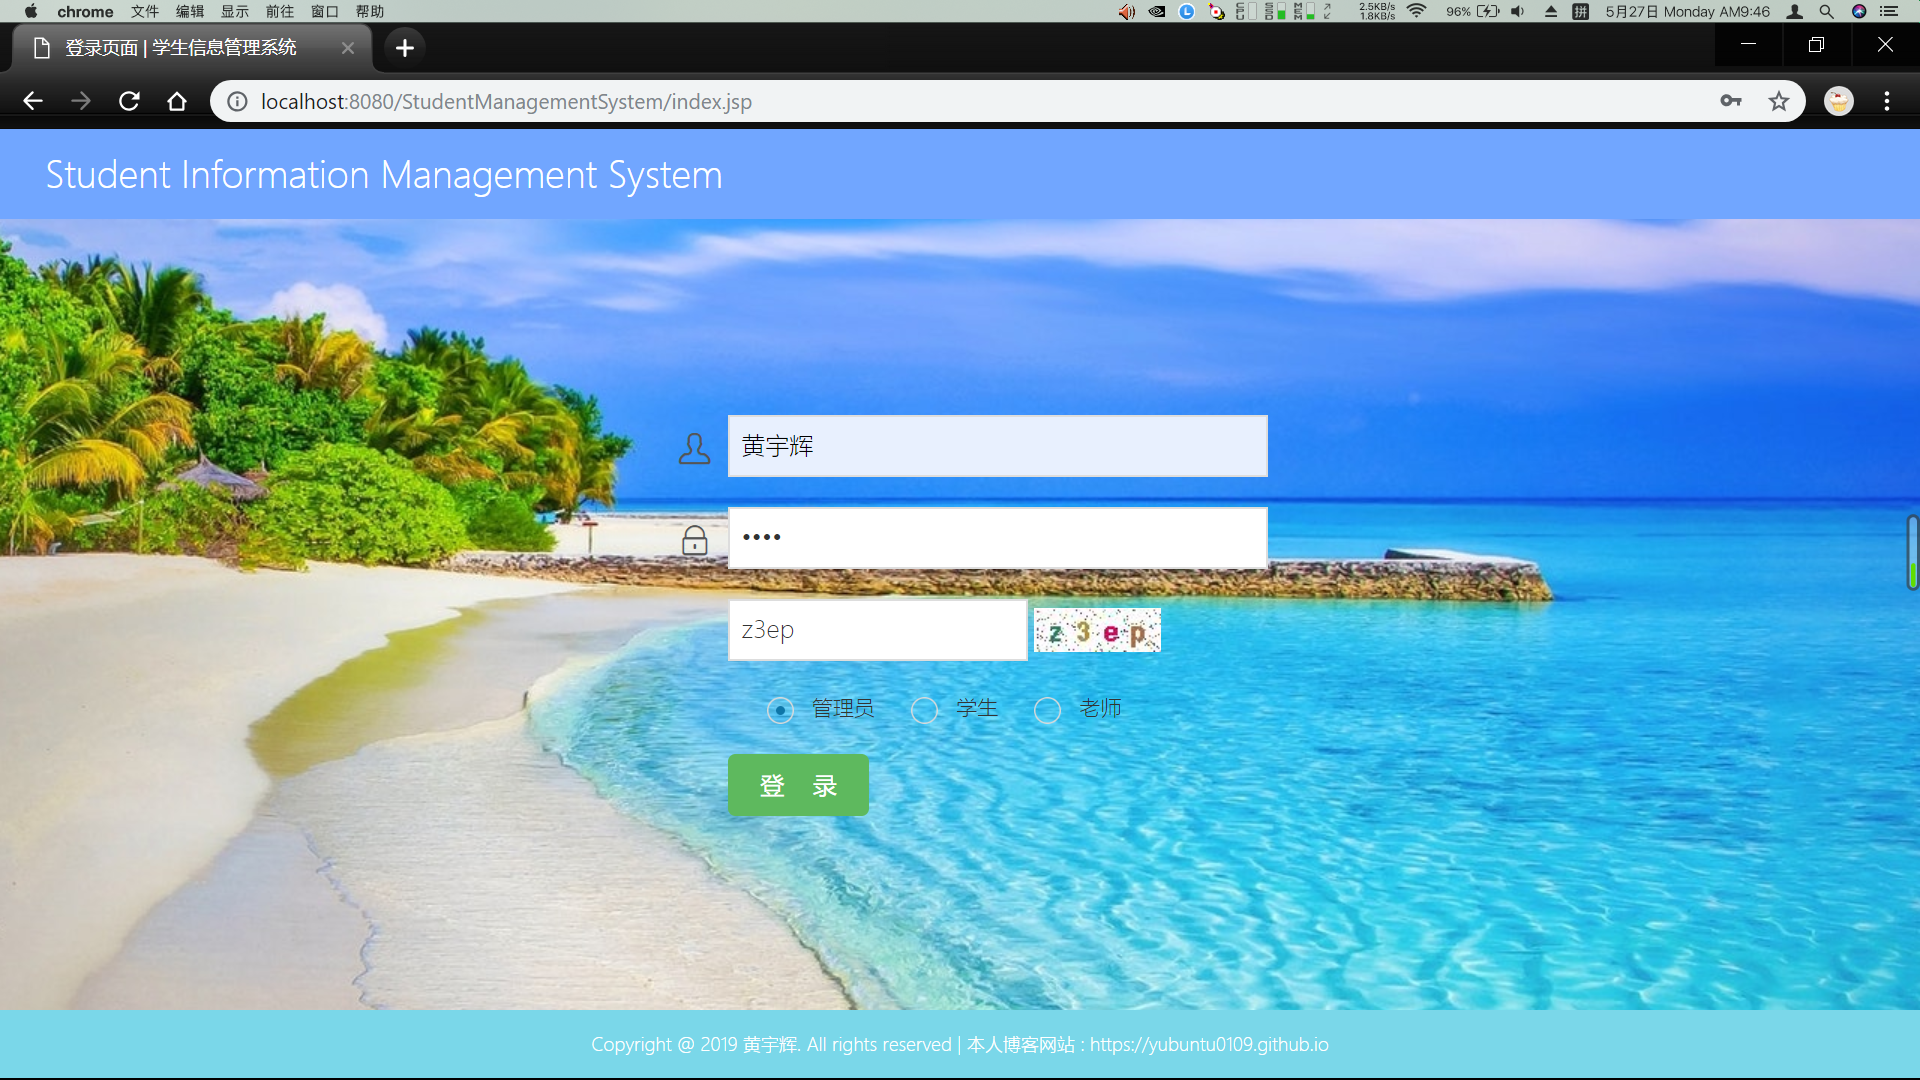This screenshot has height=1080, width=1920.
Task: Open the Chrome profile avatar
Action: pos(1838,101)
